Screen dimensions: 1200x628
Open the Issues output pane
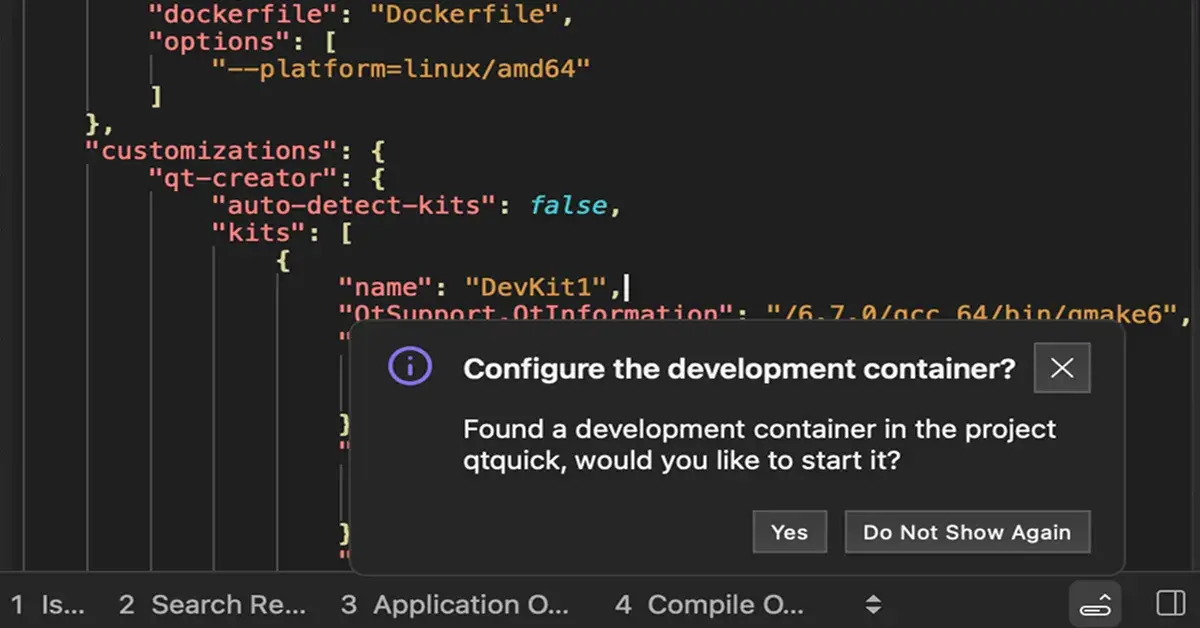click(45, 604)
